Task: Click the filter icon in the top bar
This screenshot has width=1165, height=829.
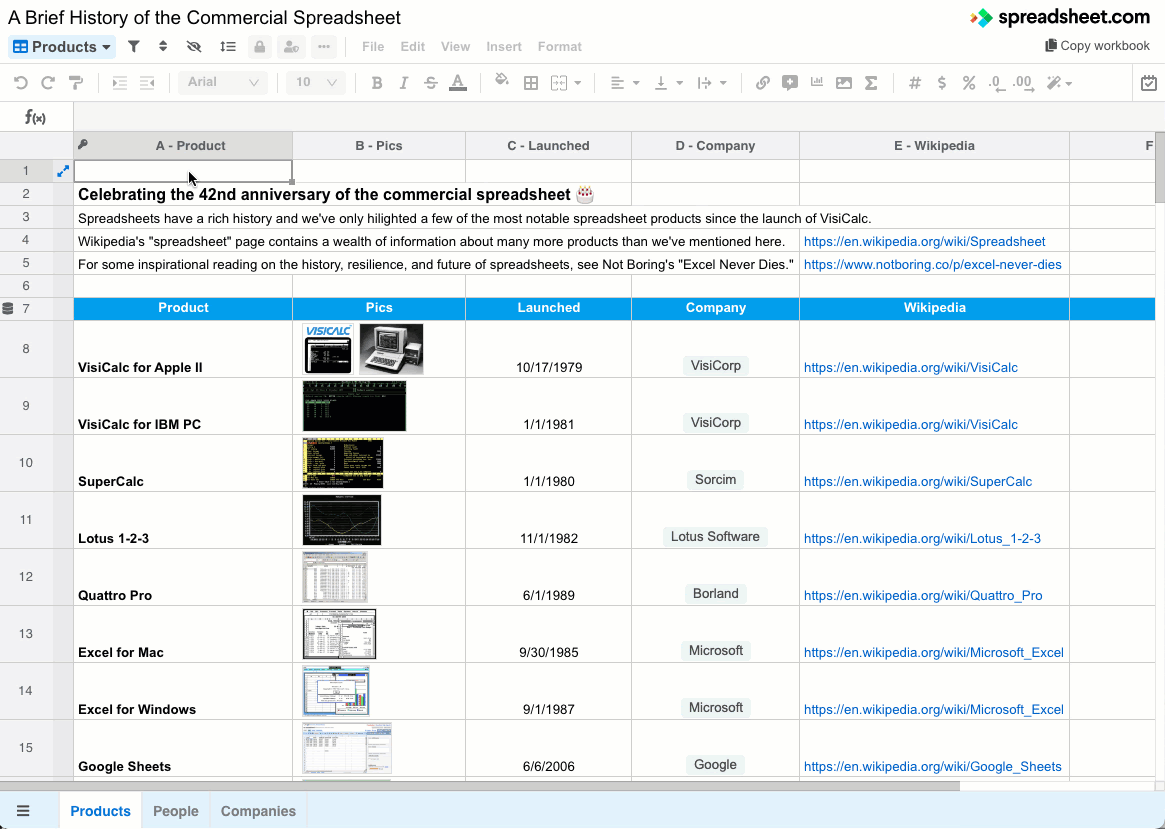Action: tap(133, 46)
